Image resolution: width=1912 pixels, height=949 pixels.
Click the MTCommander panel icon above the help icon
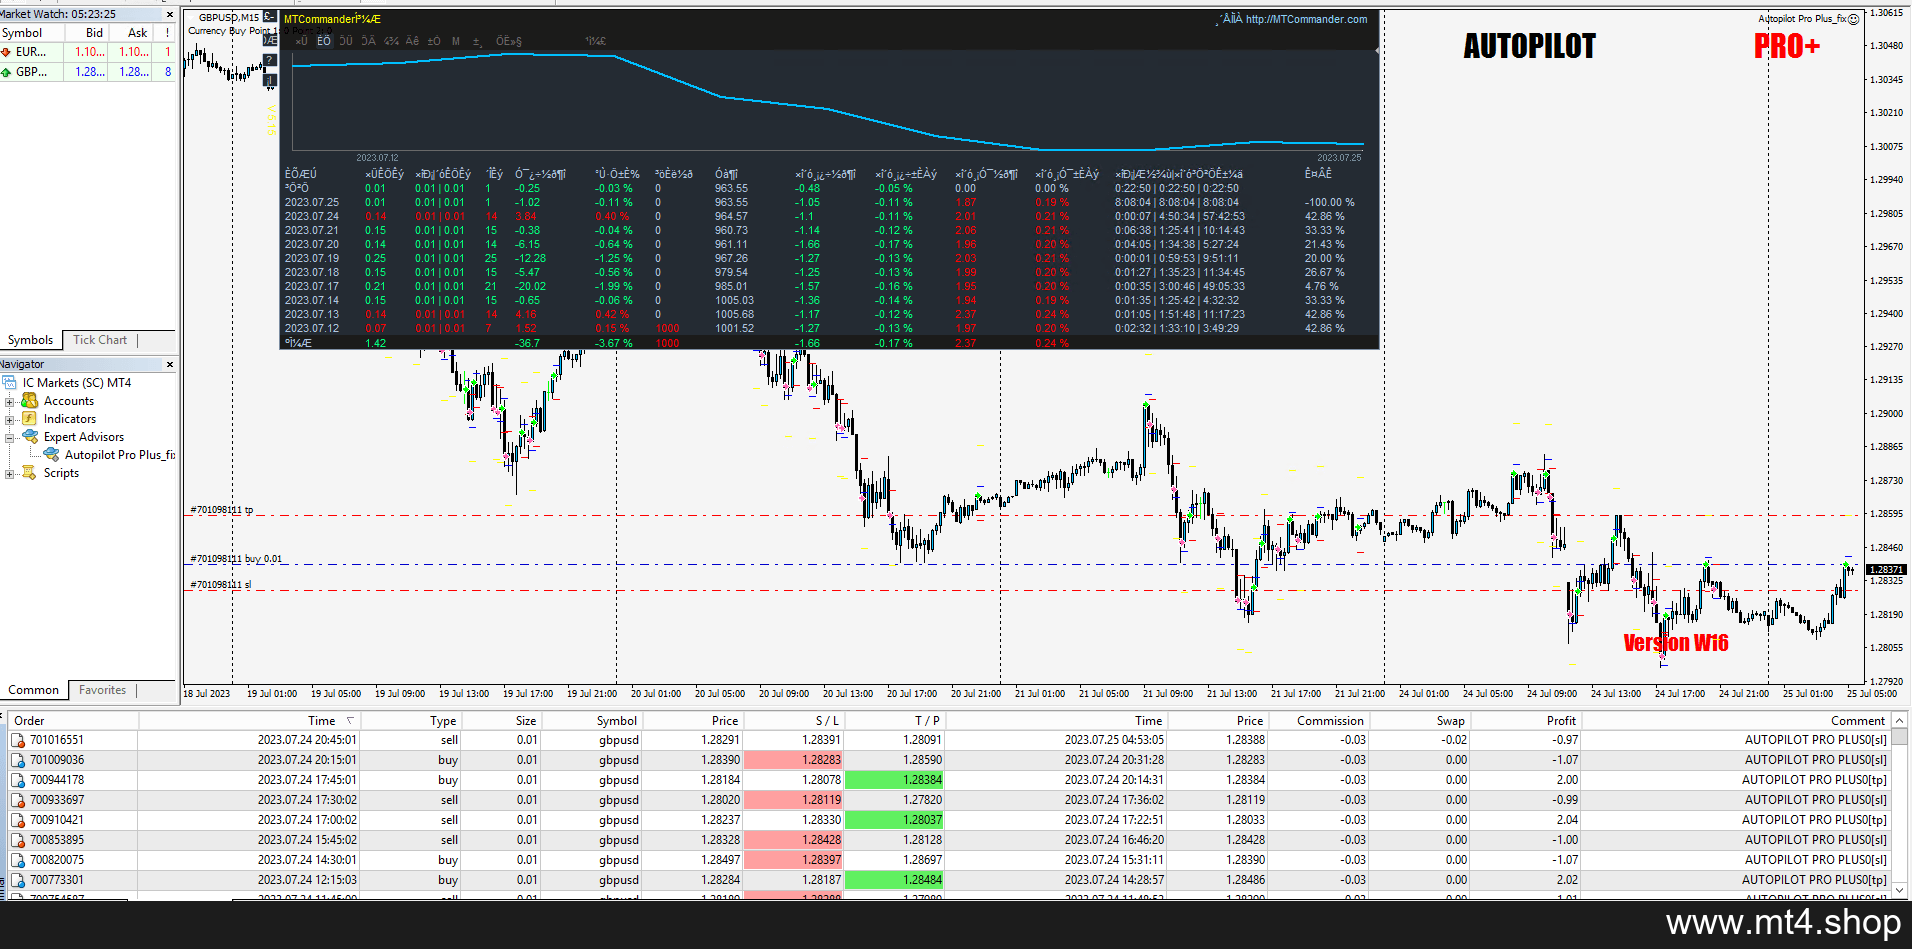[x=270, y=40]
